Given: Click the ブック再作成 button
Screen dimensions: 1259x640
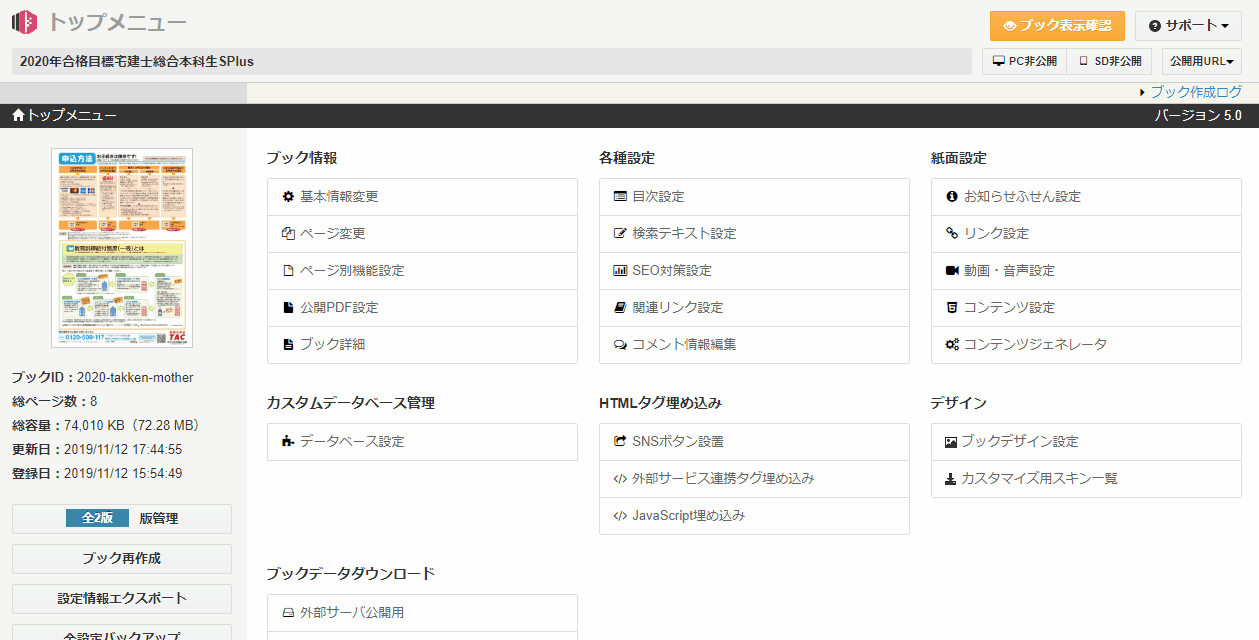Looking at the screenshot, I should point(121,559).
